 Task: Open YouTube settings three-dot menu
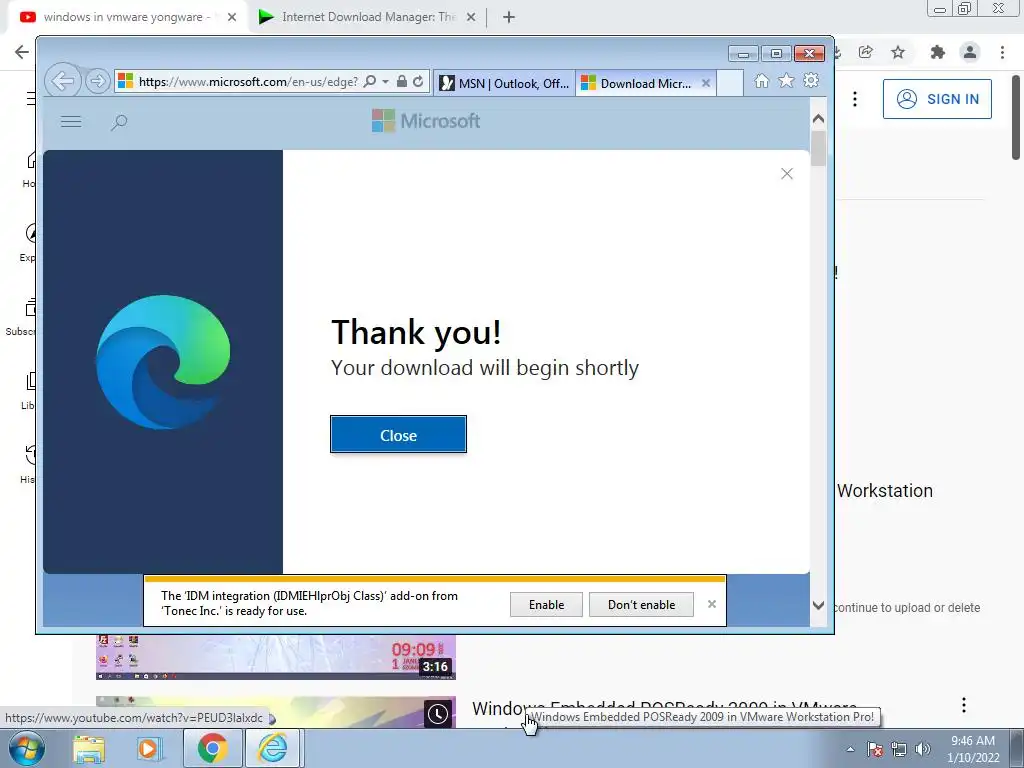(855, 99)
